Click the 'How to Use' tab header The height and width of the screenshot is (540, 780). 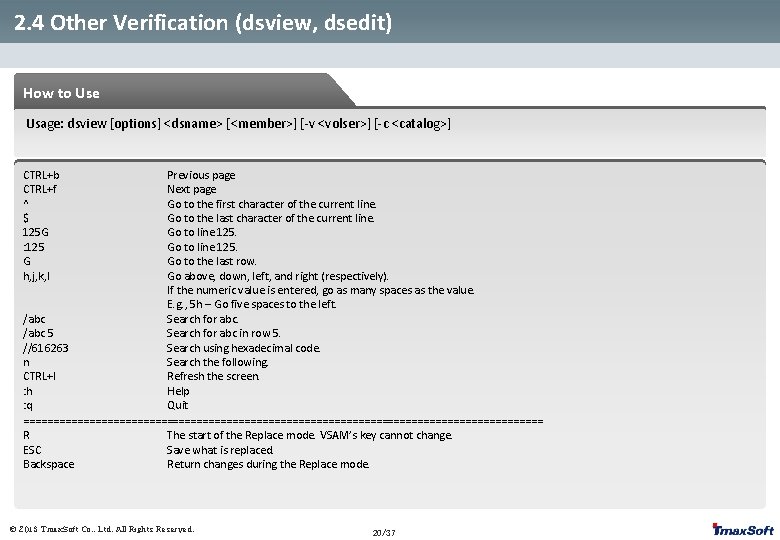click(61, 93)
